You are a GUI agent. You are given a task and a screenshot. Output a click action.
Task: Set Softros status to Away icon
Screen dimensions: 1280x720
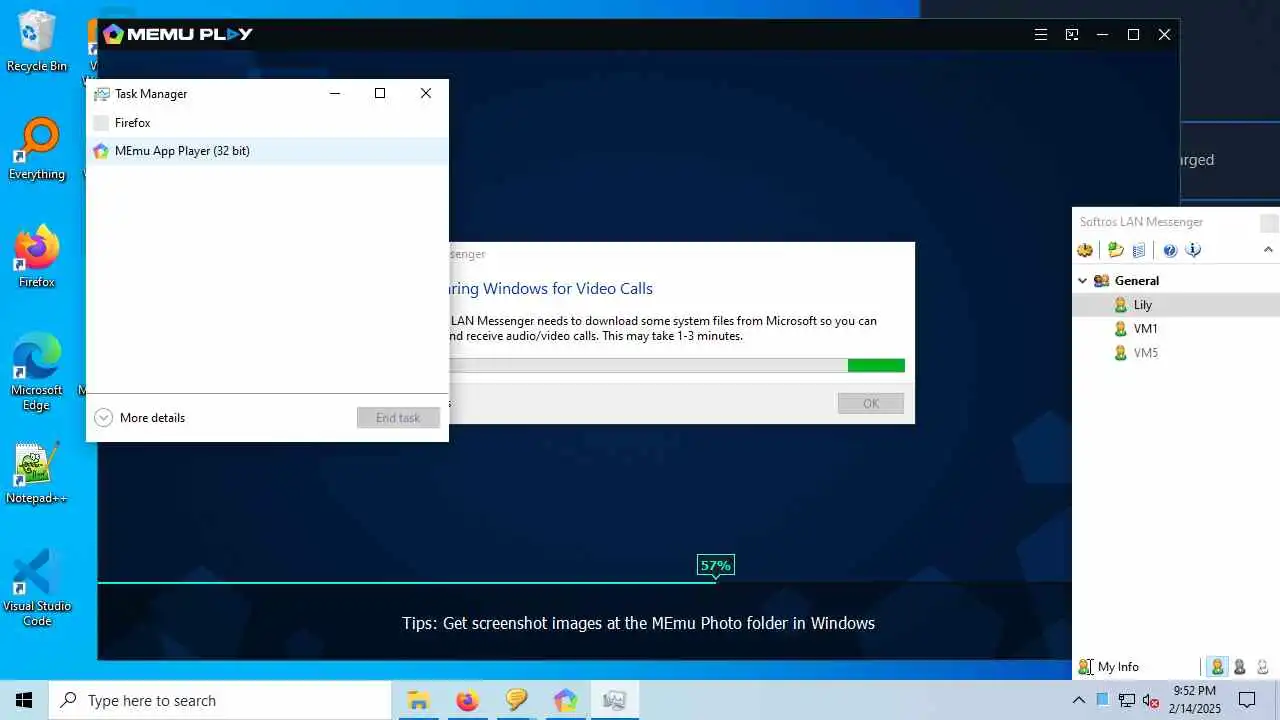[x=1262, y=667]
